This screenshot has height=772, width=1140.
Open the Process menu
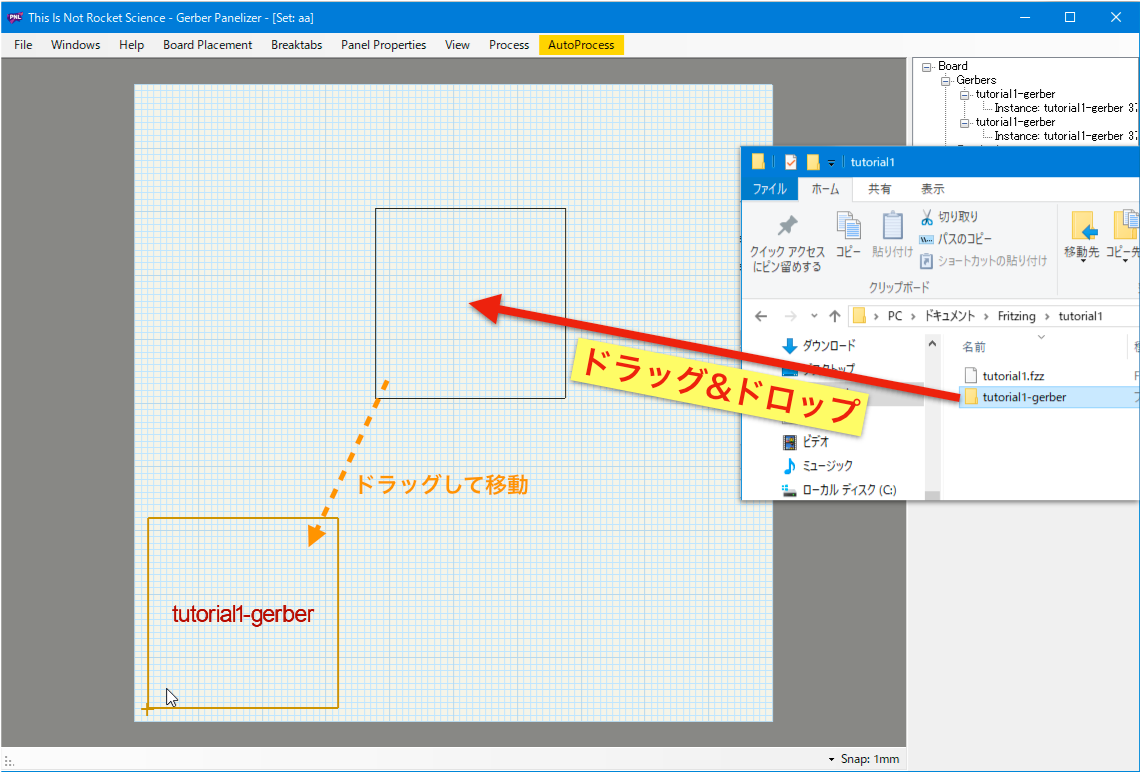(509, 45)
